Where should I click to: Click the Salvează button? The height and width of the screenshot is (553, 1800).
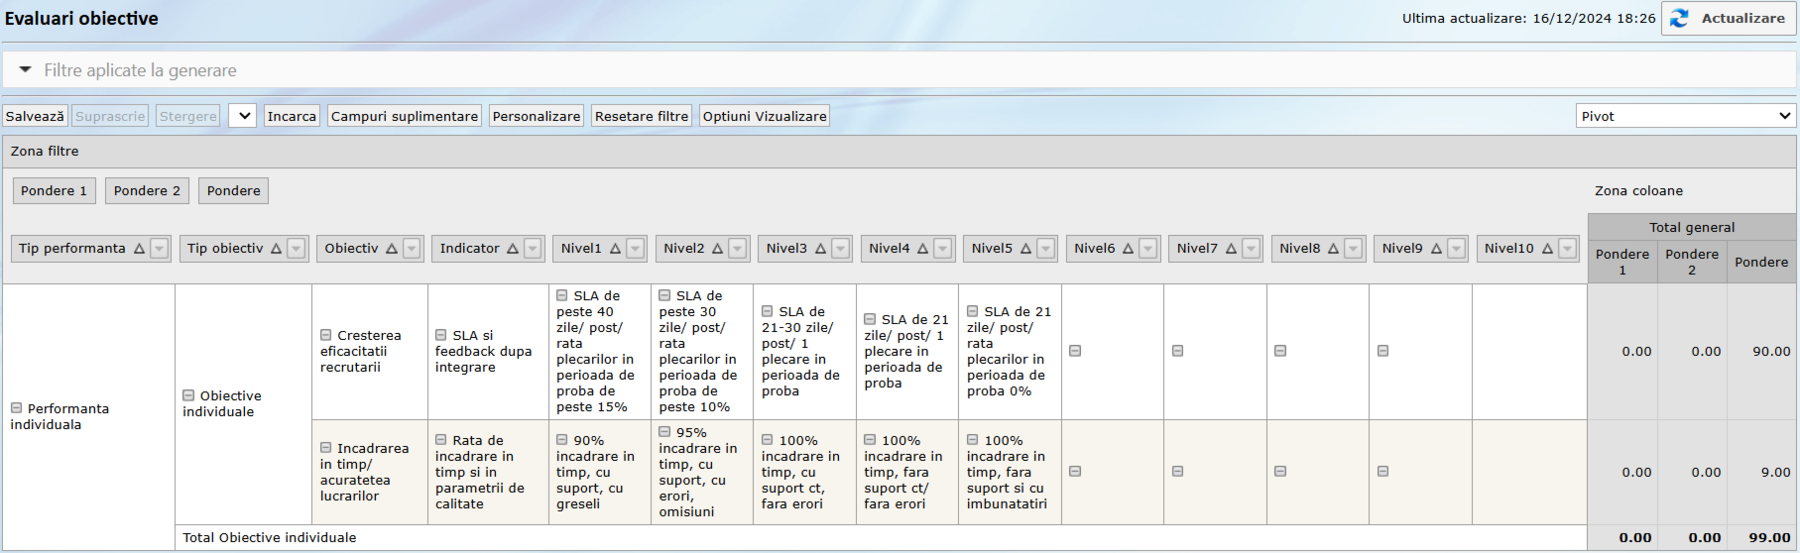35,116
